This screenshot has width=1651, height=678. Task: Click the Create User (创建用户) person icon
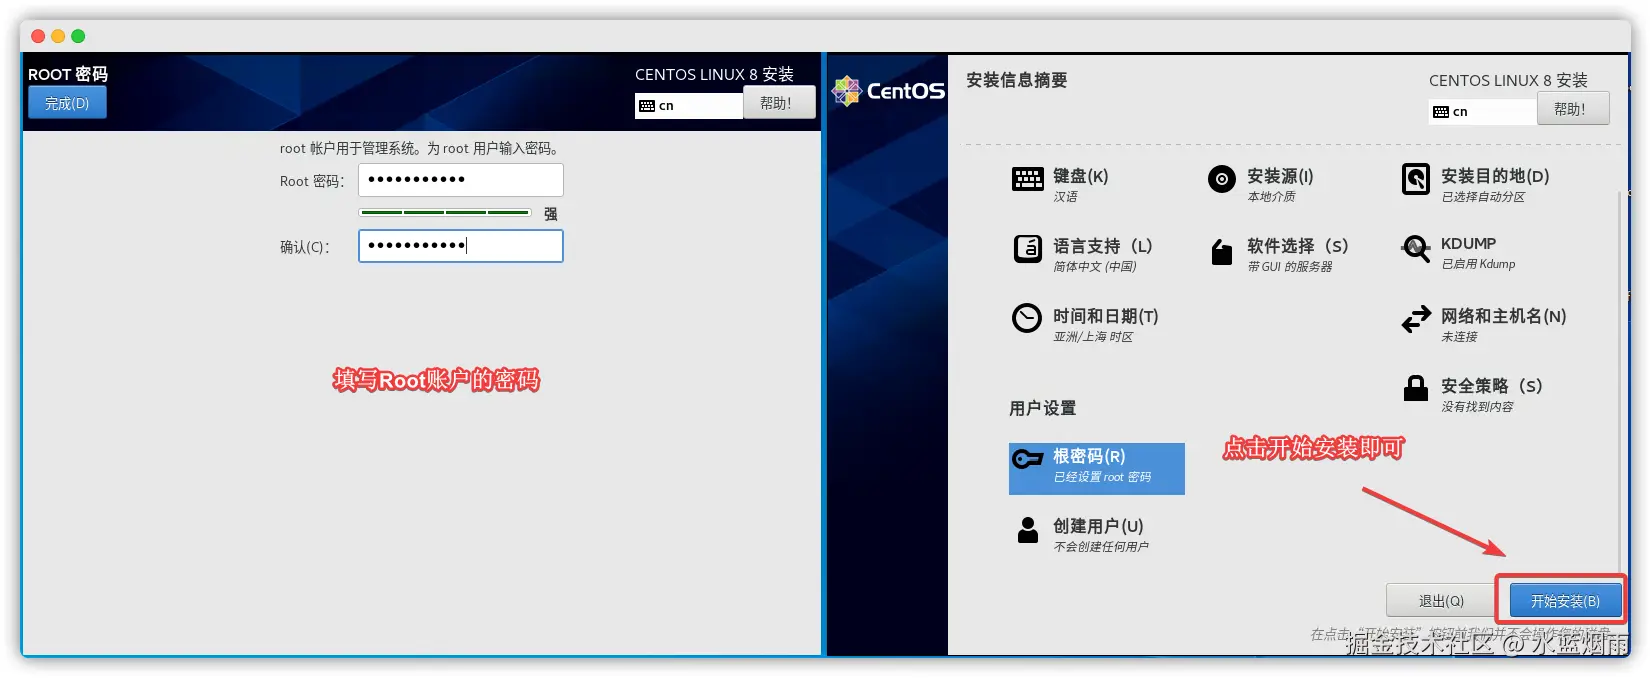[1027, 529]
